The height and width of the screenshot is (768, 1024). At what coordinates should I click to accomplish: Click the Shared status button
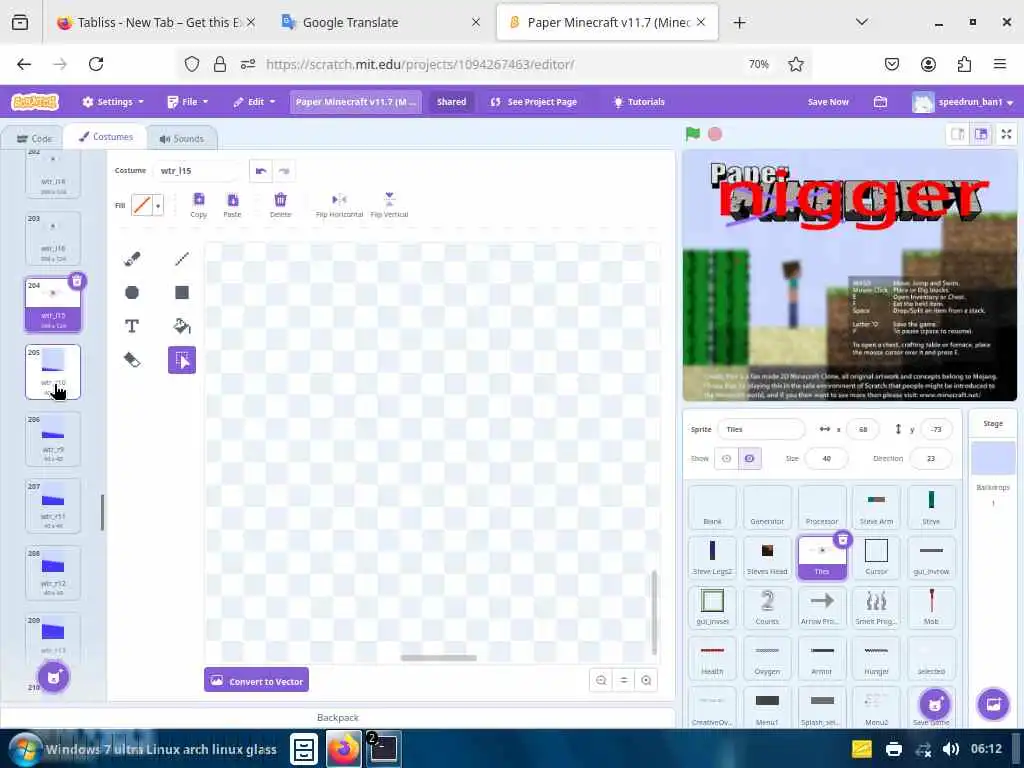pos(451,102)
